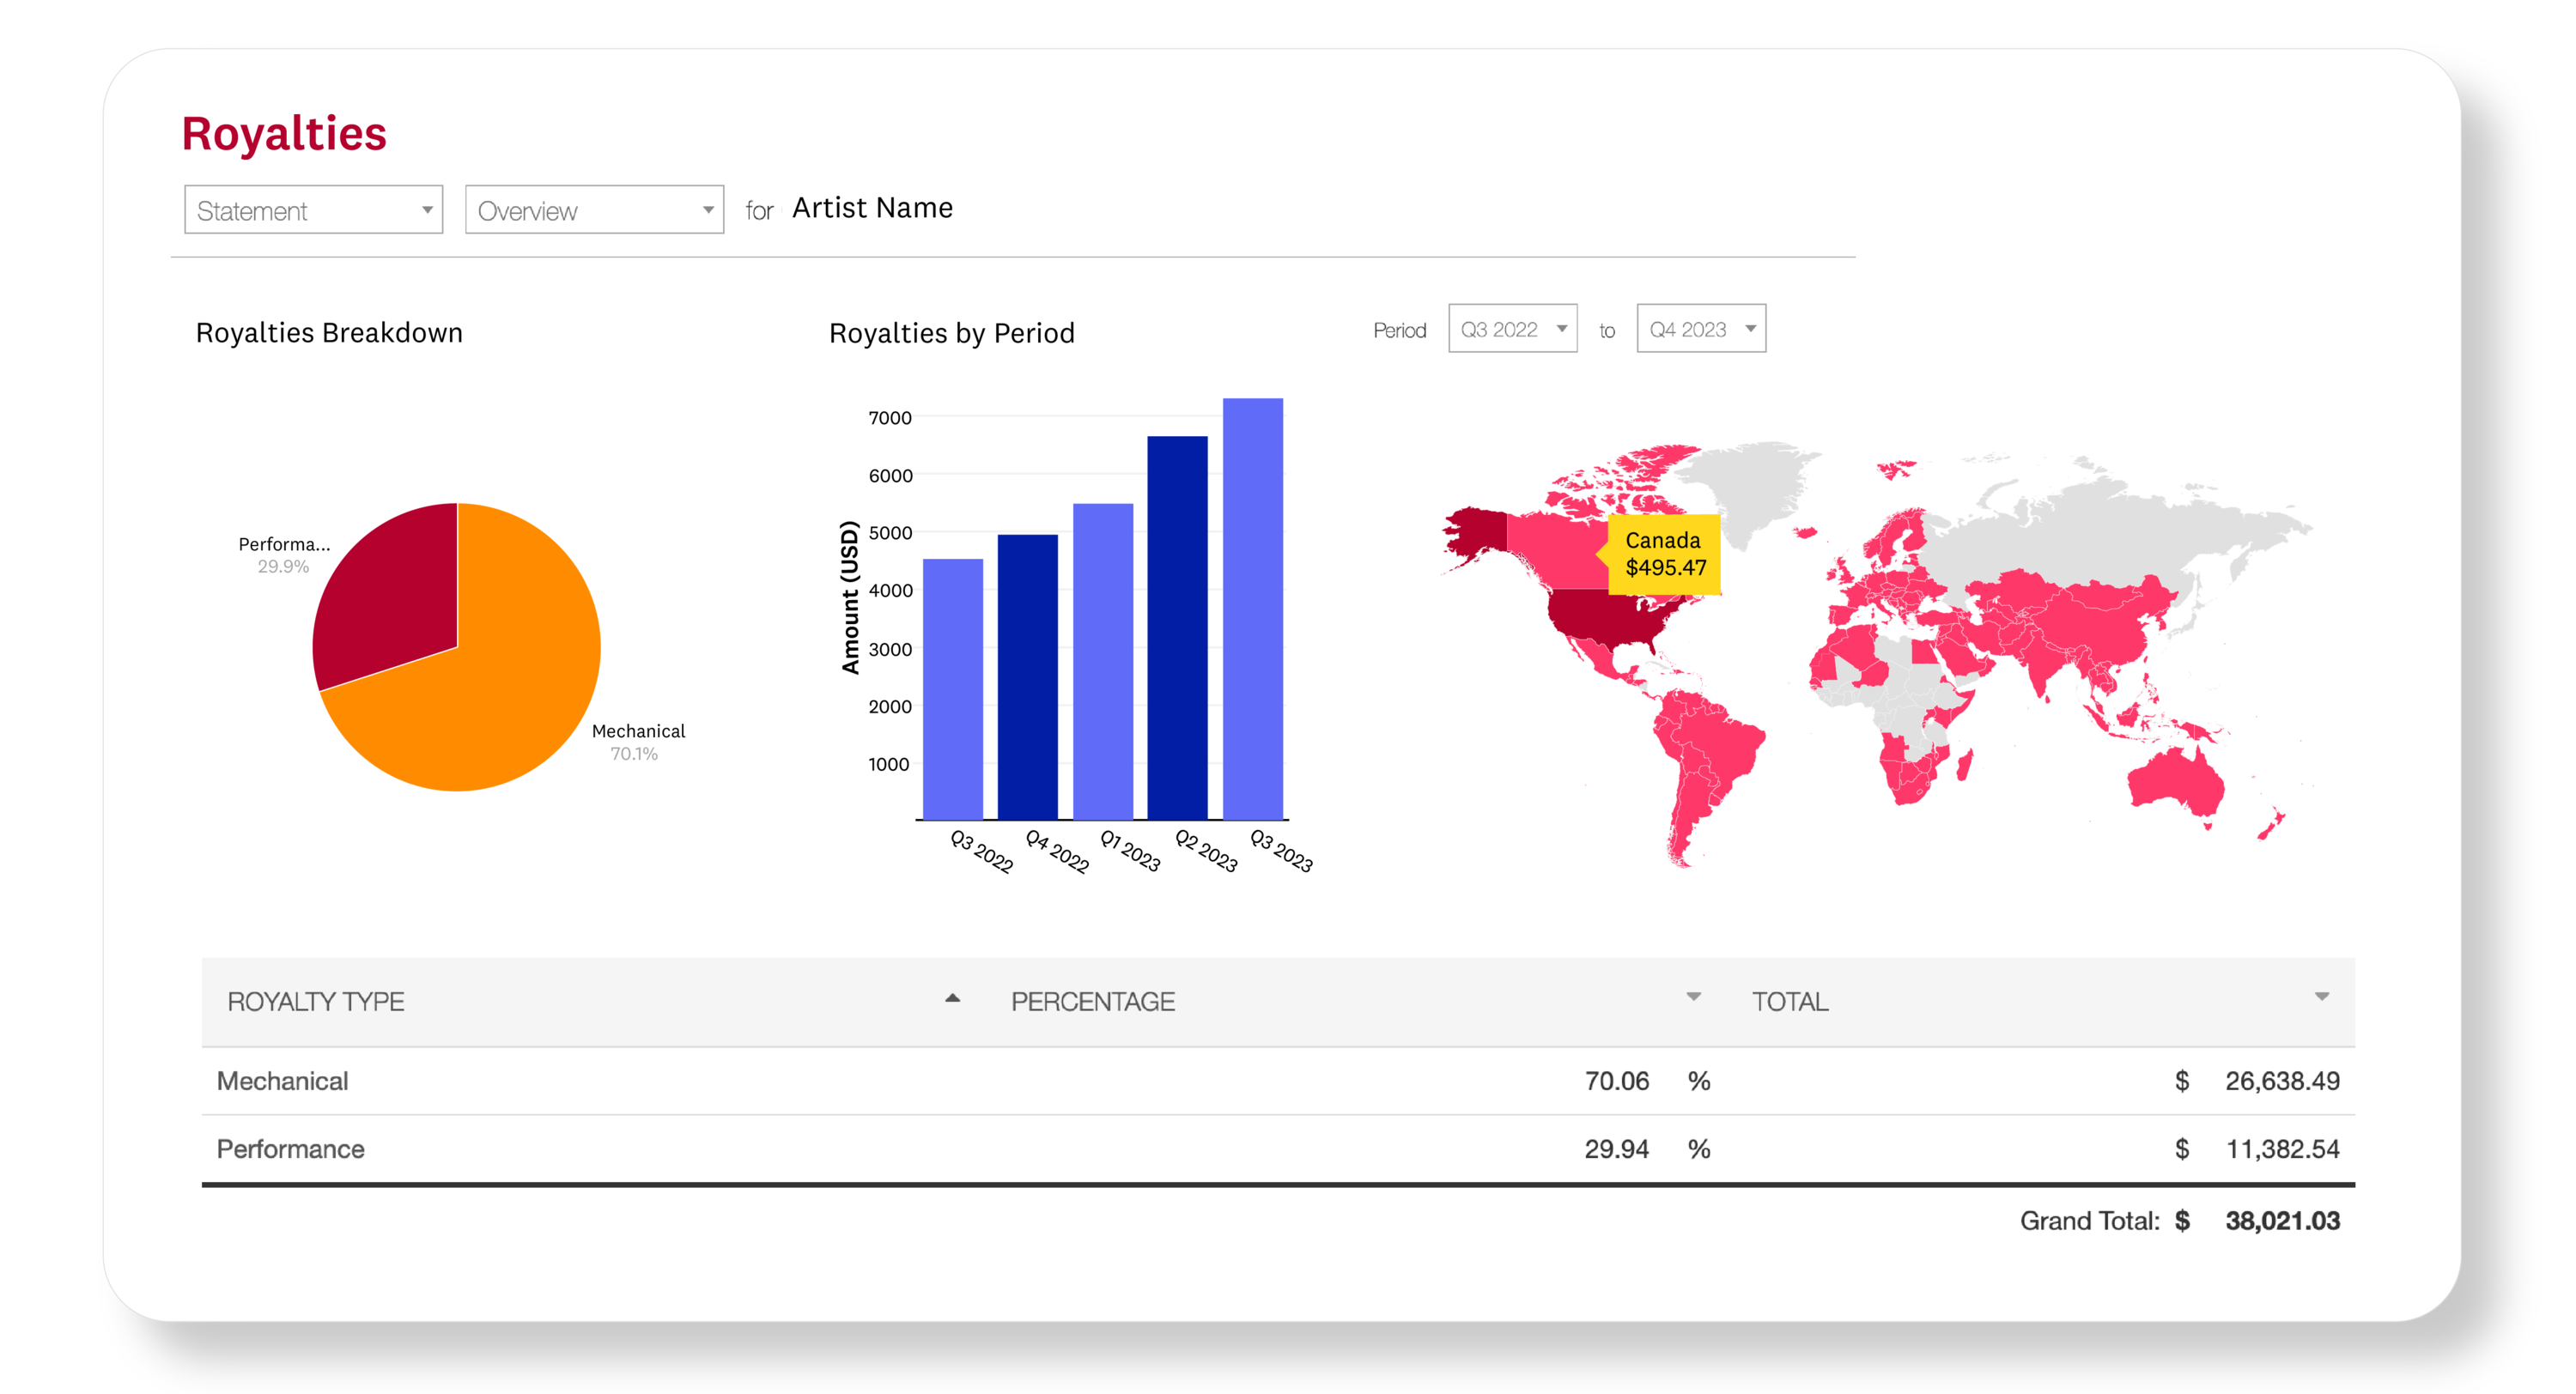2576x1394 pixels.
Task: Open the Statement dropdown
Action: coord(313,210)
